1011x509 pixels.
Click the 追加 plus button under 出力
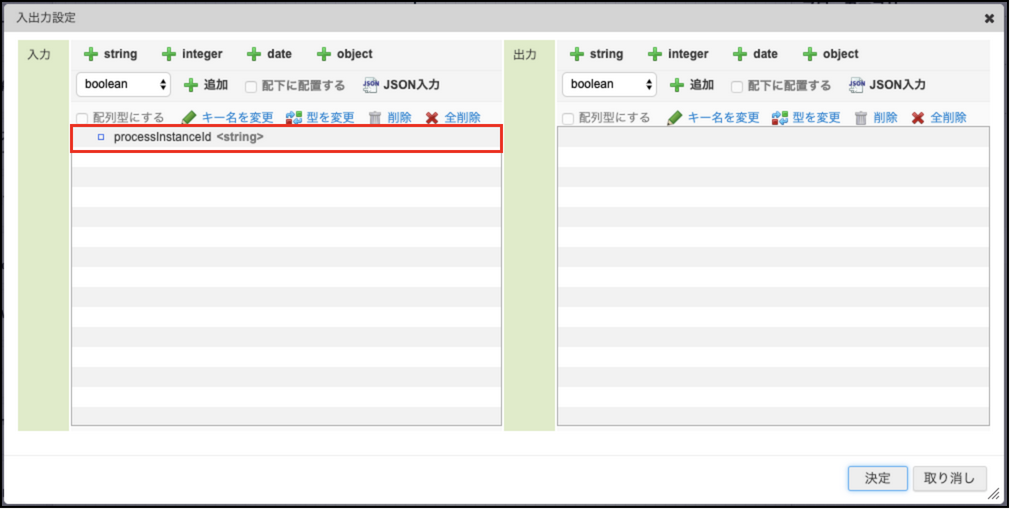[x=692, y=85]
